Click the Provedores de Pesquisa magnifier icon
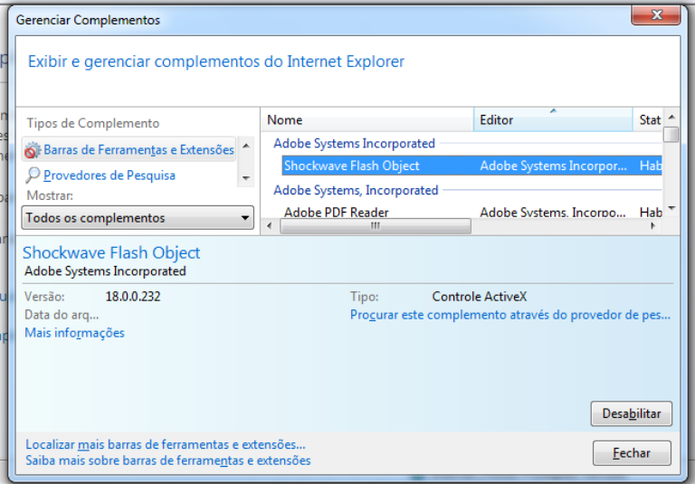The height and width of the screenshot is (484, 695). click(x=32, y=175)
